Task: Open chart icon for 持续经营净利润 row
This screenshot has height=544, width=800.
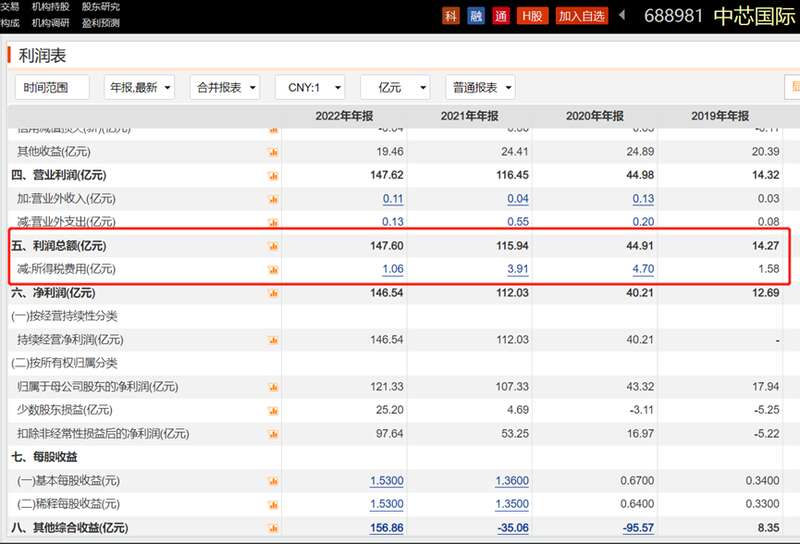Action: (273, 340)
